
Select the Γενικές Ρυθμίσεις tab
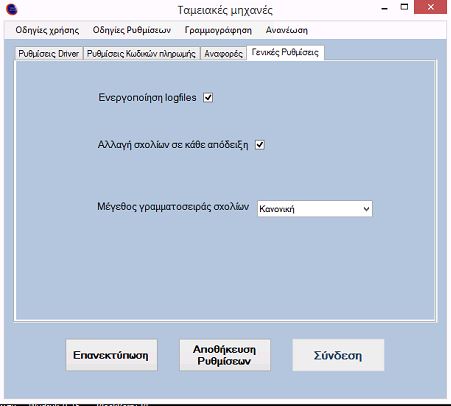(x=285, y=52)
